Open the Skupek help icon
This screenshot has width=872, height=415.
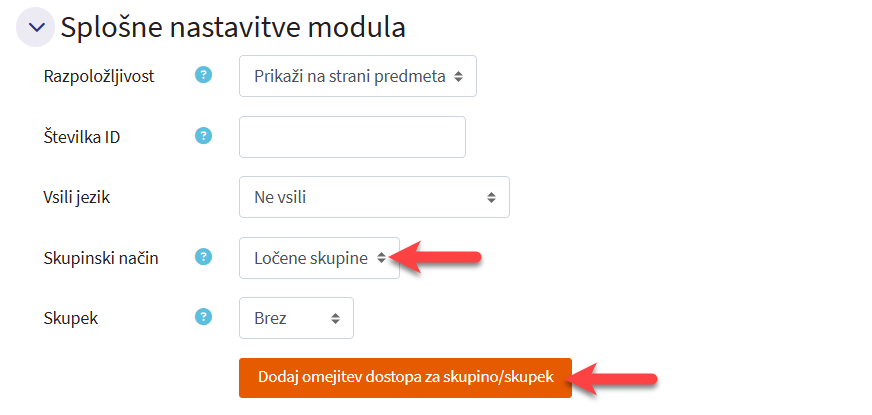tap(204, 317)
